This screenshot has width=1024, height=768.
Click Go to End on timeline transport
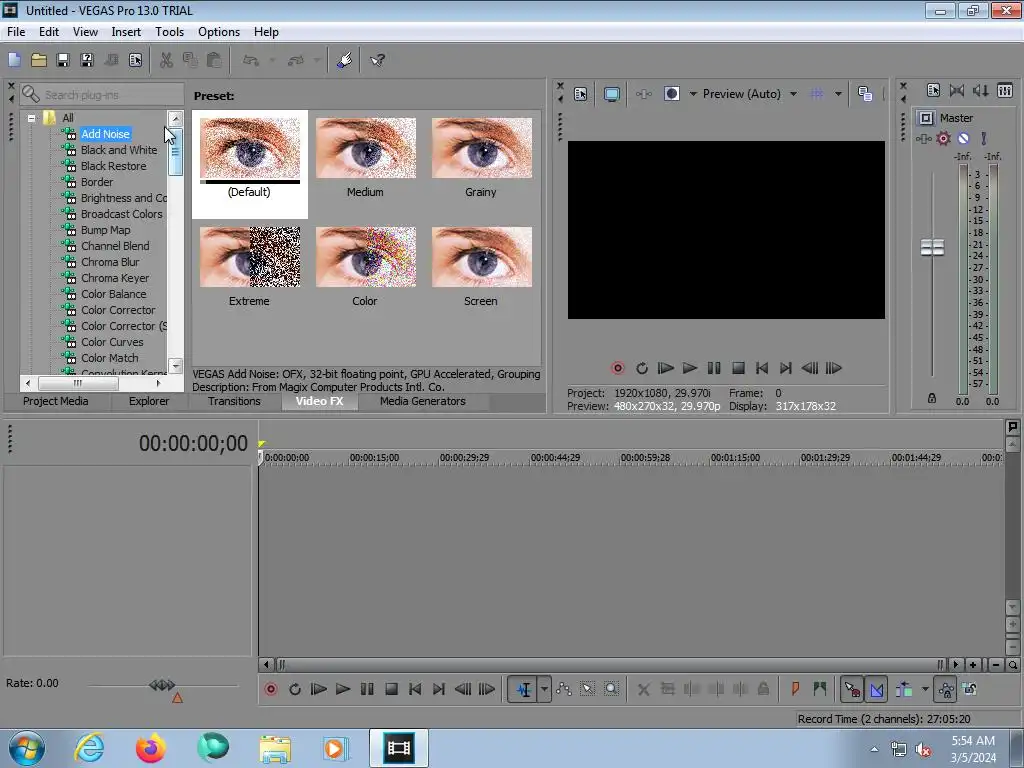(x=439, y=689)
